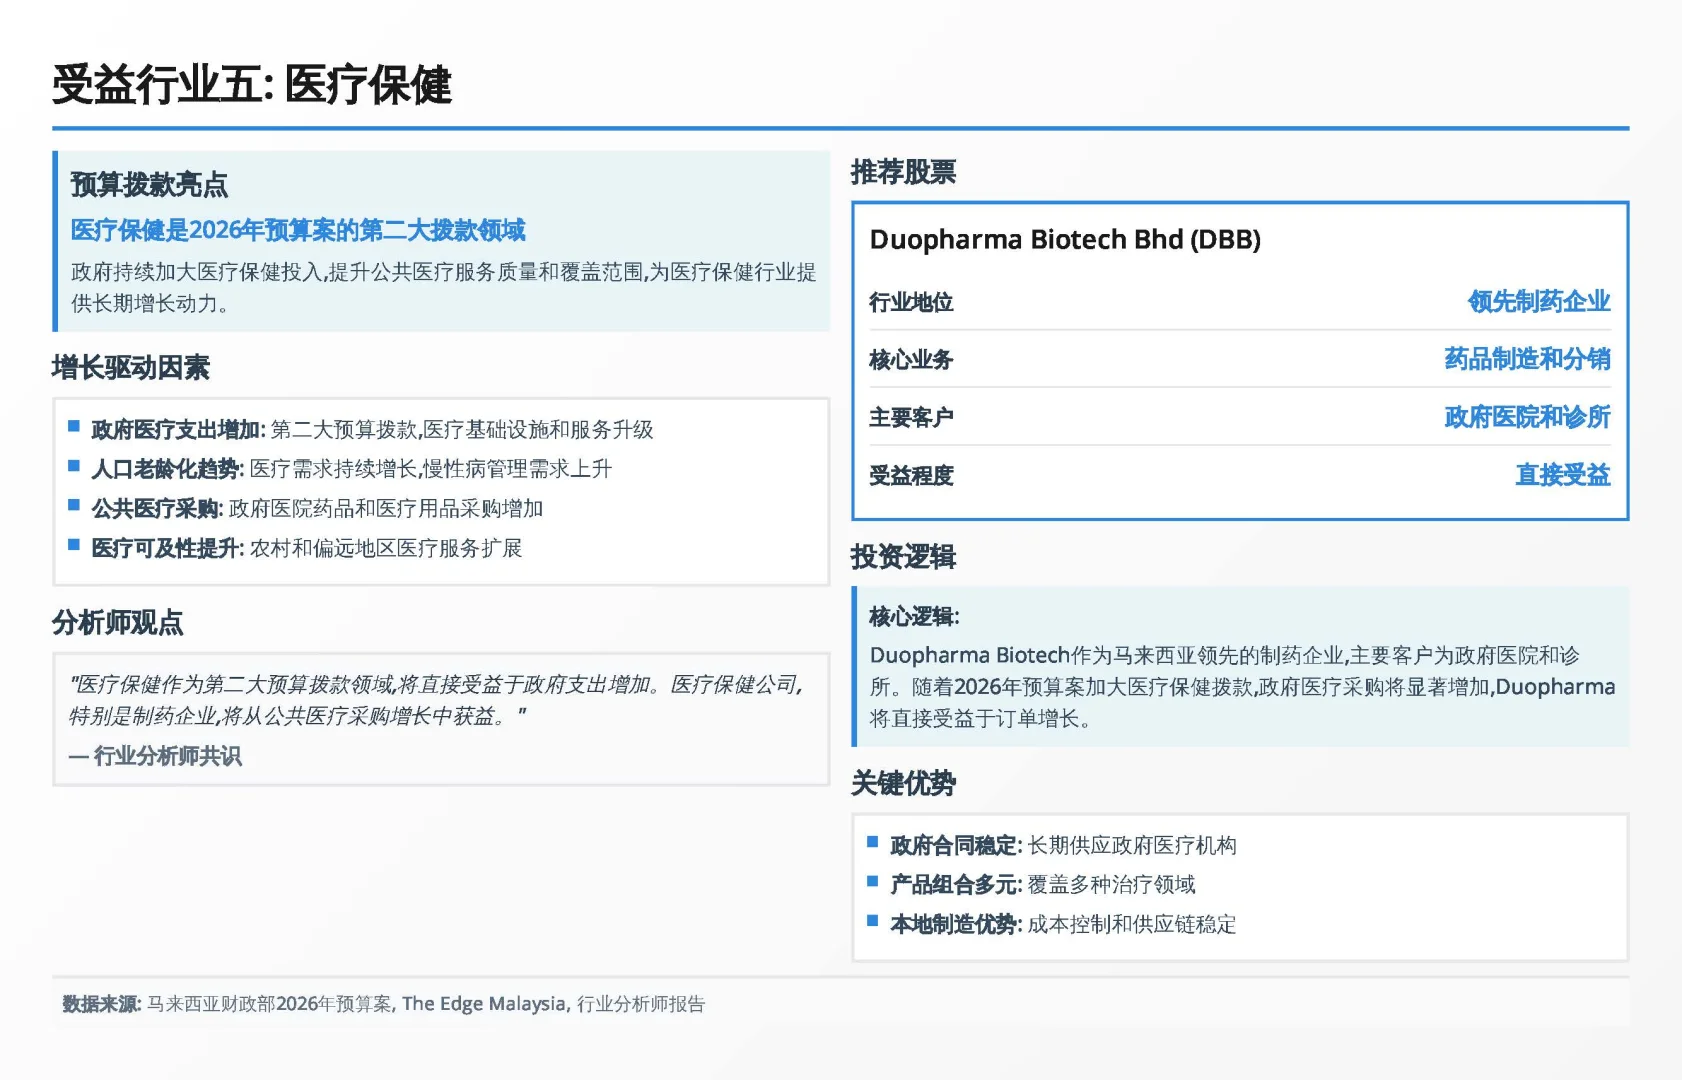Click the stock name Duopharma Biotech Bhd (DBB)
The image size is (1682, 1080).
point(1065,240)
